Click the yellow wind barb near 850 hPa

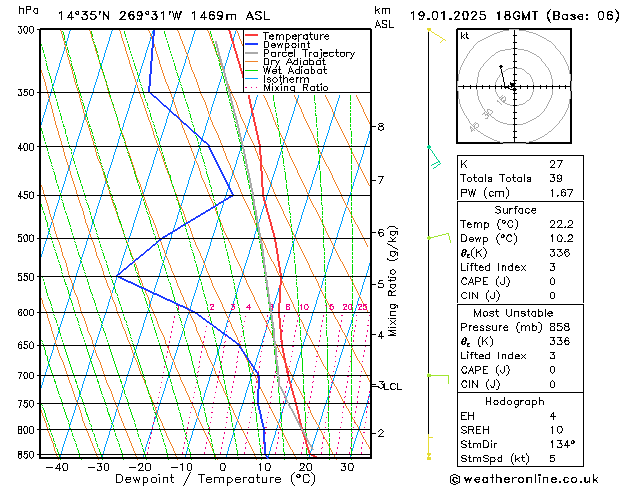(430, 447)
